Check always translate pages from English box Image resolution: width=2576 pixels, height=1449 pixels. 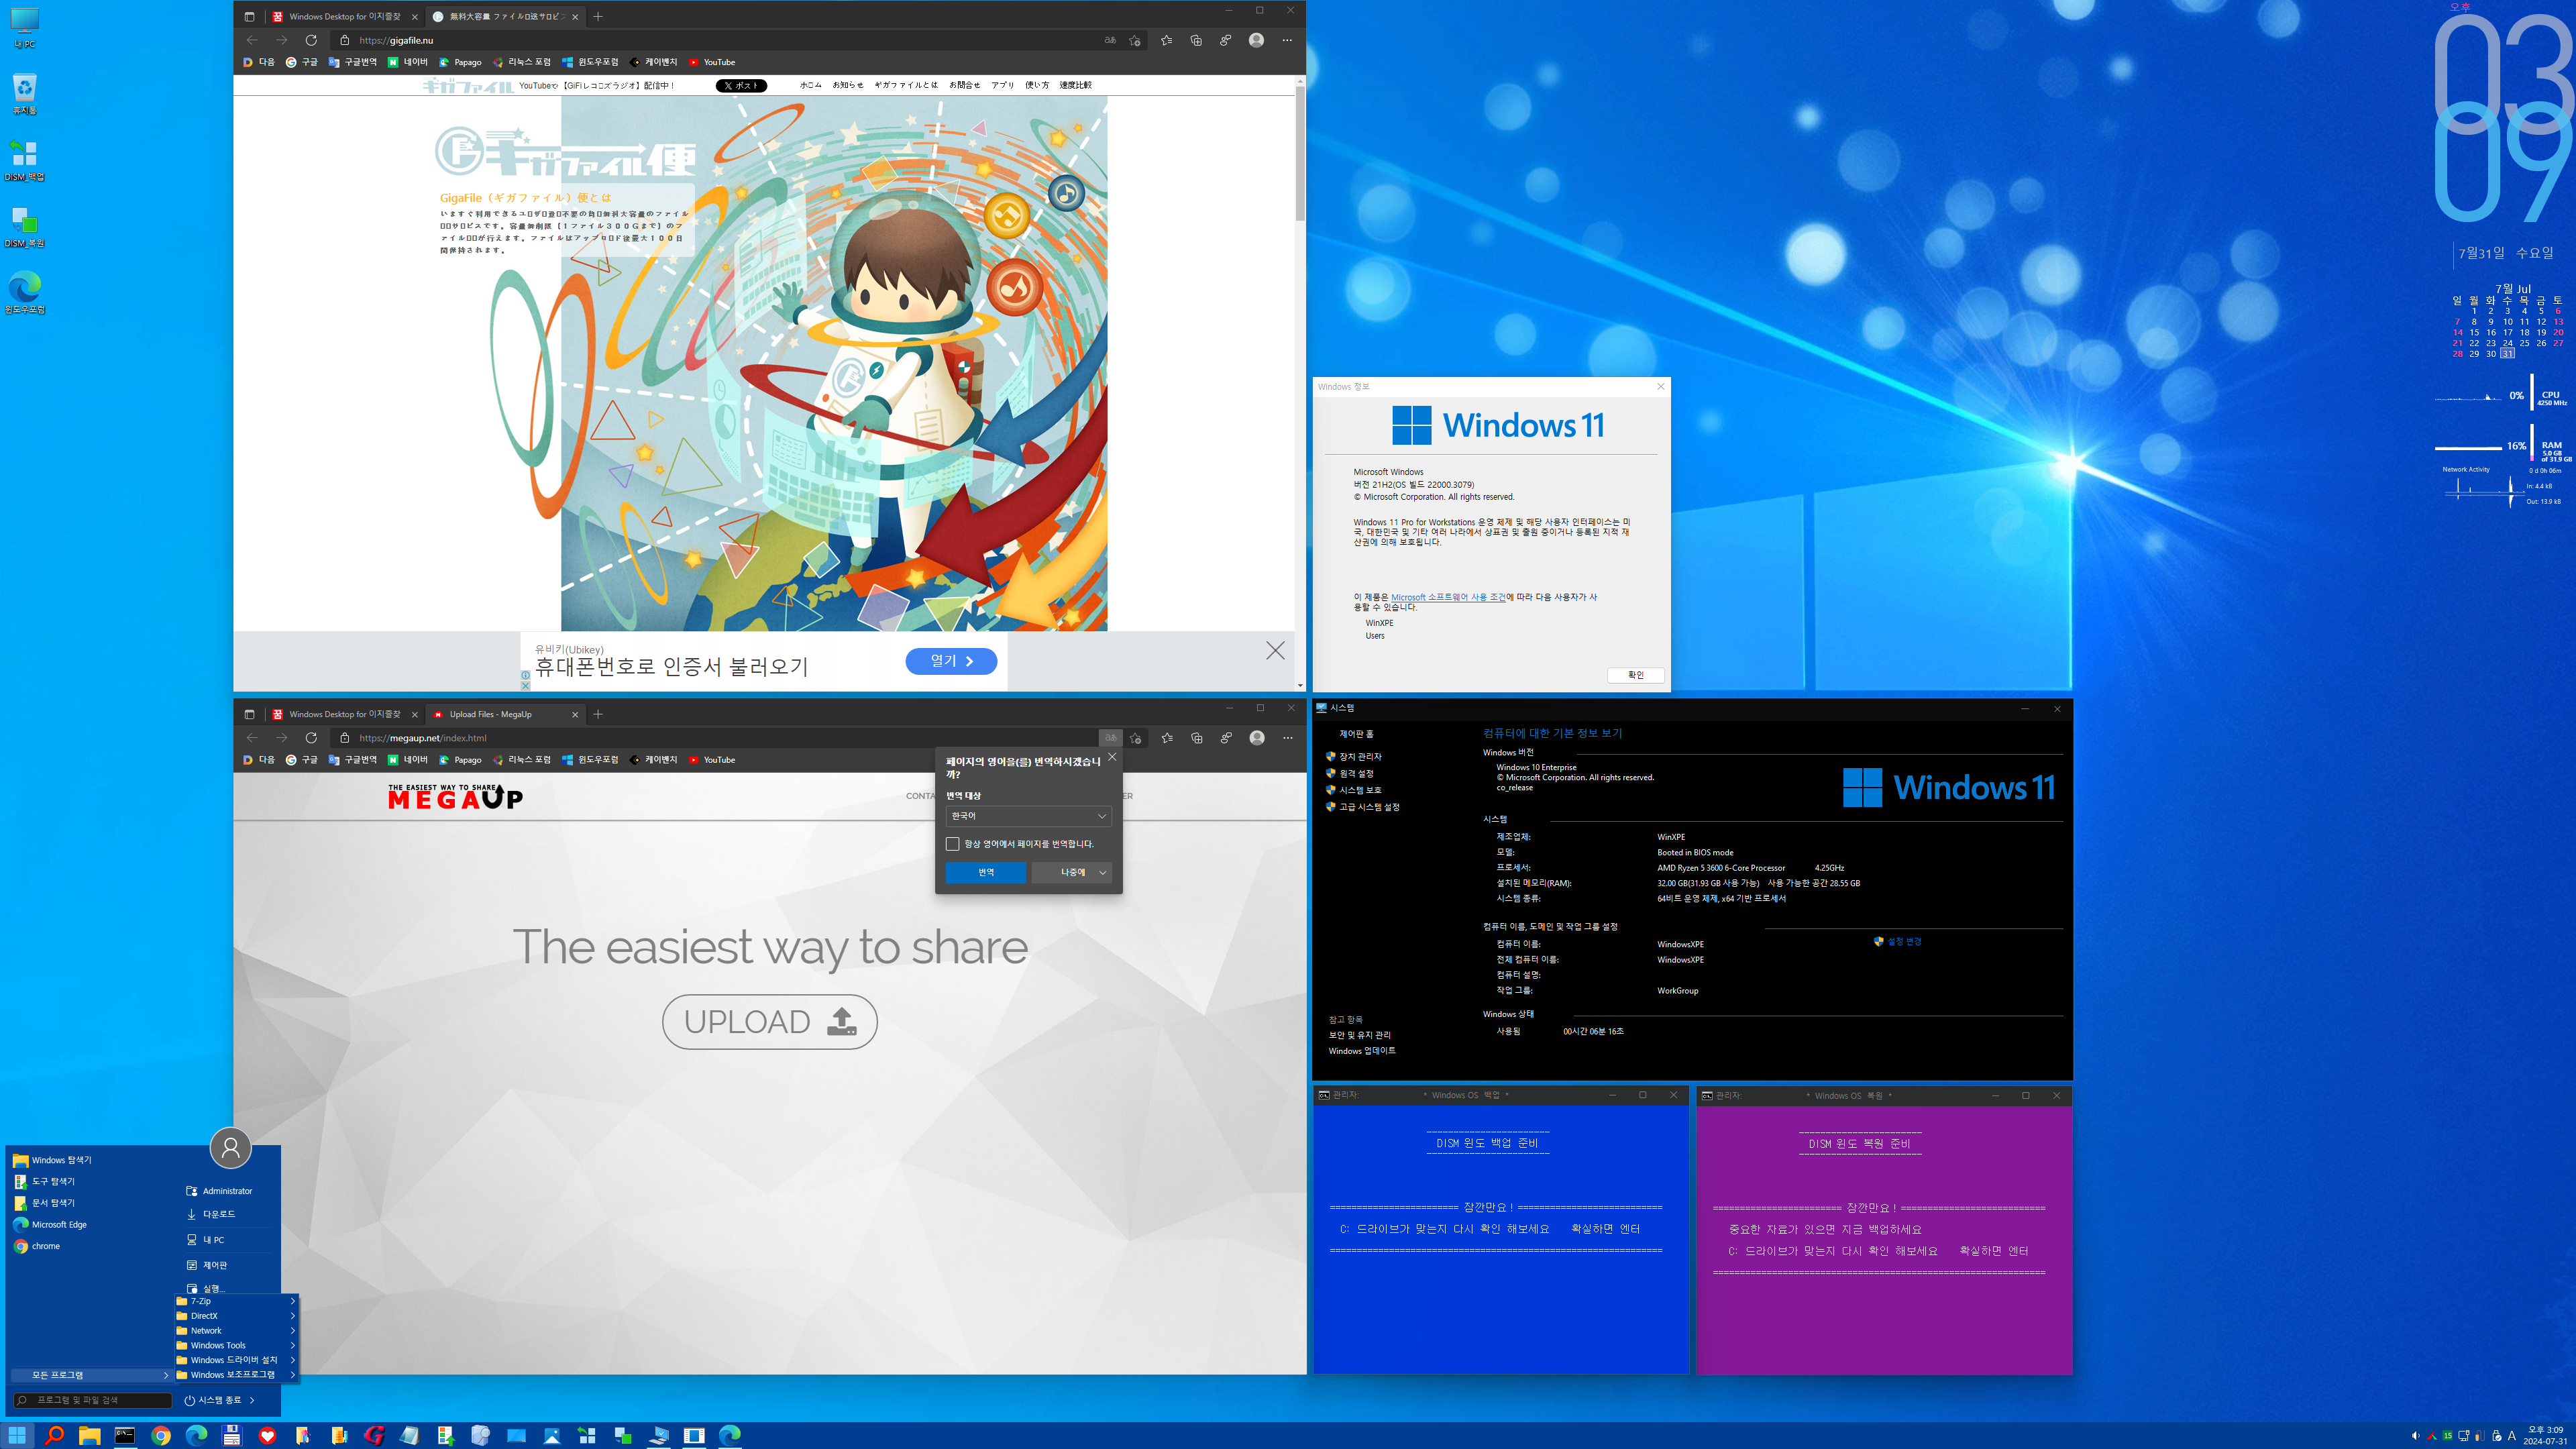952,844
